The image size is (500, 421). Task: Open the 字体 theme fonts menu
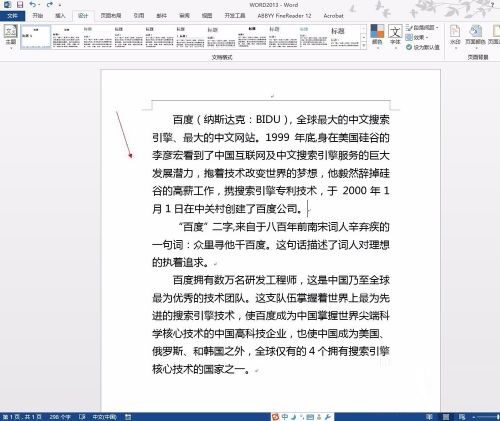pos(395,36)
